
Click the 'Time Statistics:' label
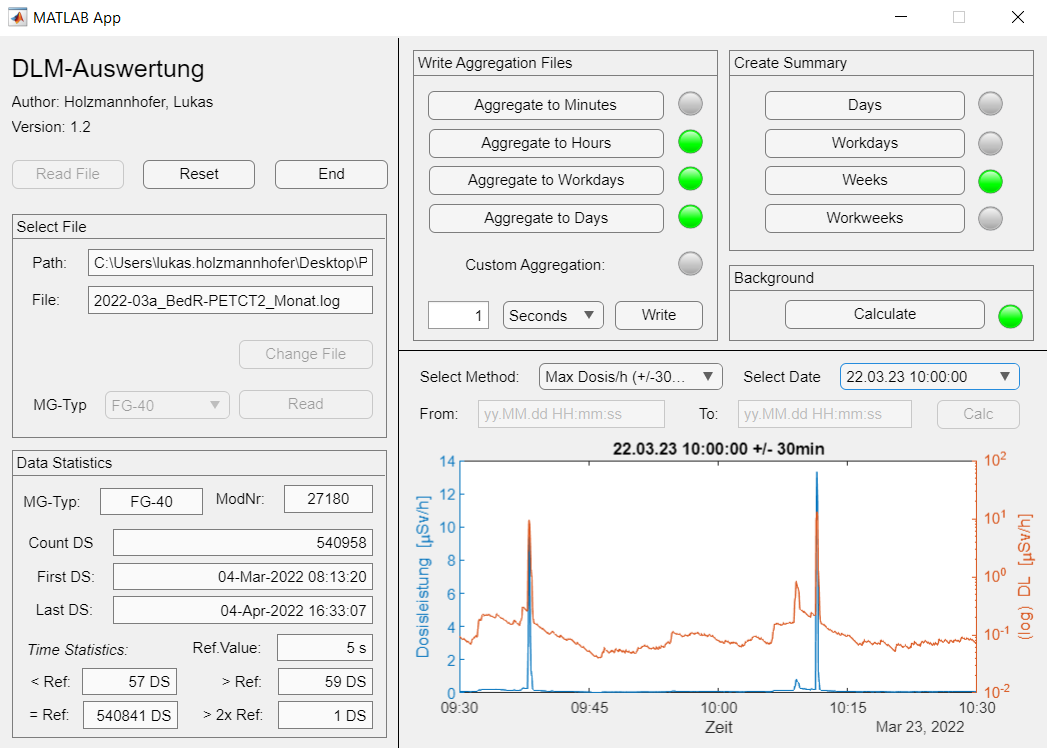pos(77,650)
